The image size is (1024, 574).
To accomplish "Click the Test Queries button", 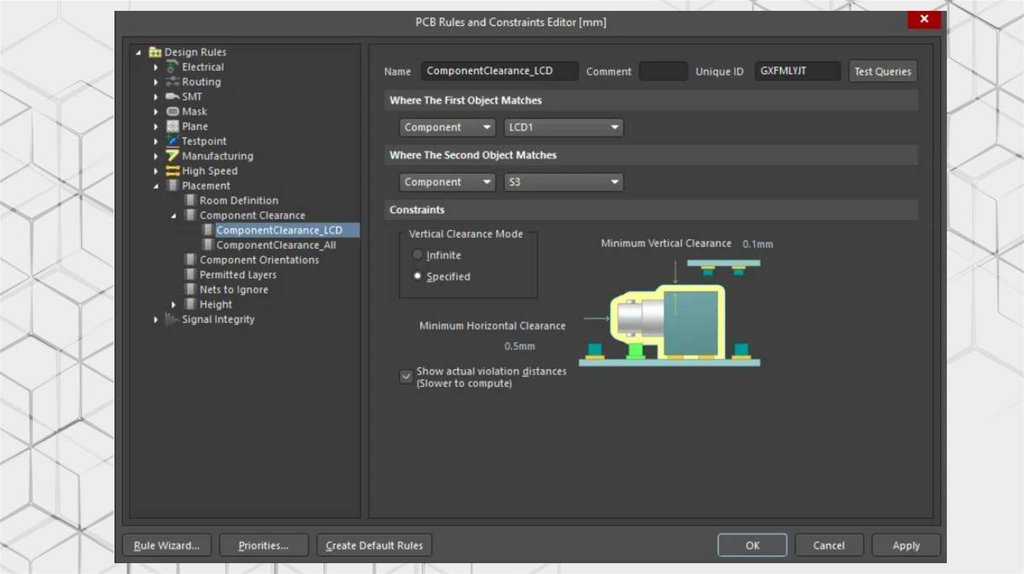I will pyautogui.click(x=882, y=72).
